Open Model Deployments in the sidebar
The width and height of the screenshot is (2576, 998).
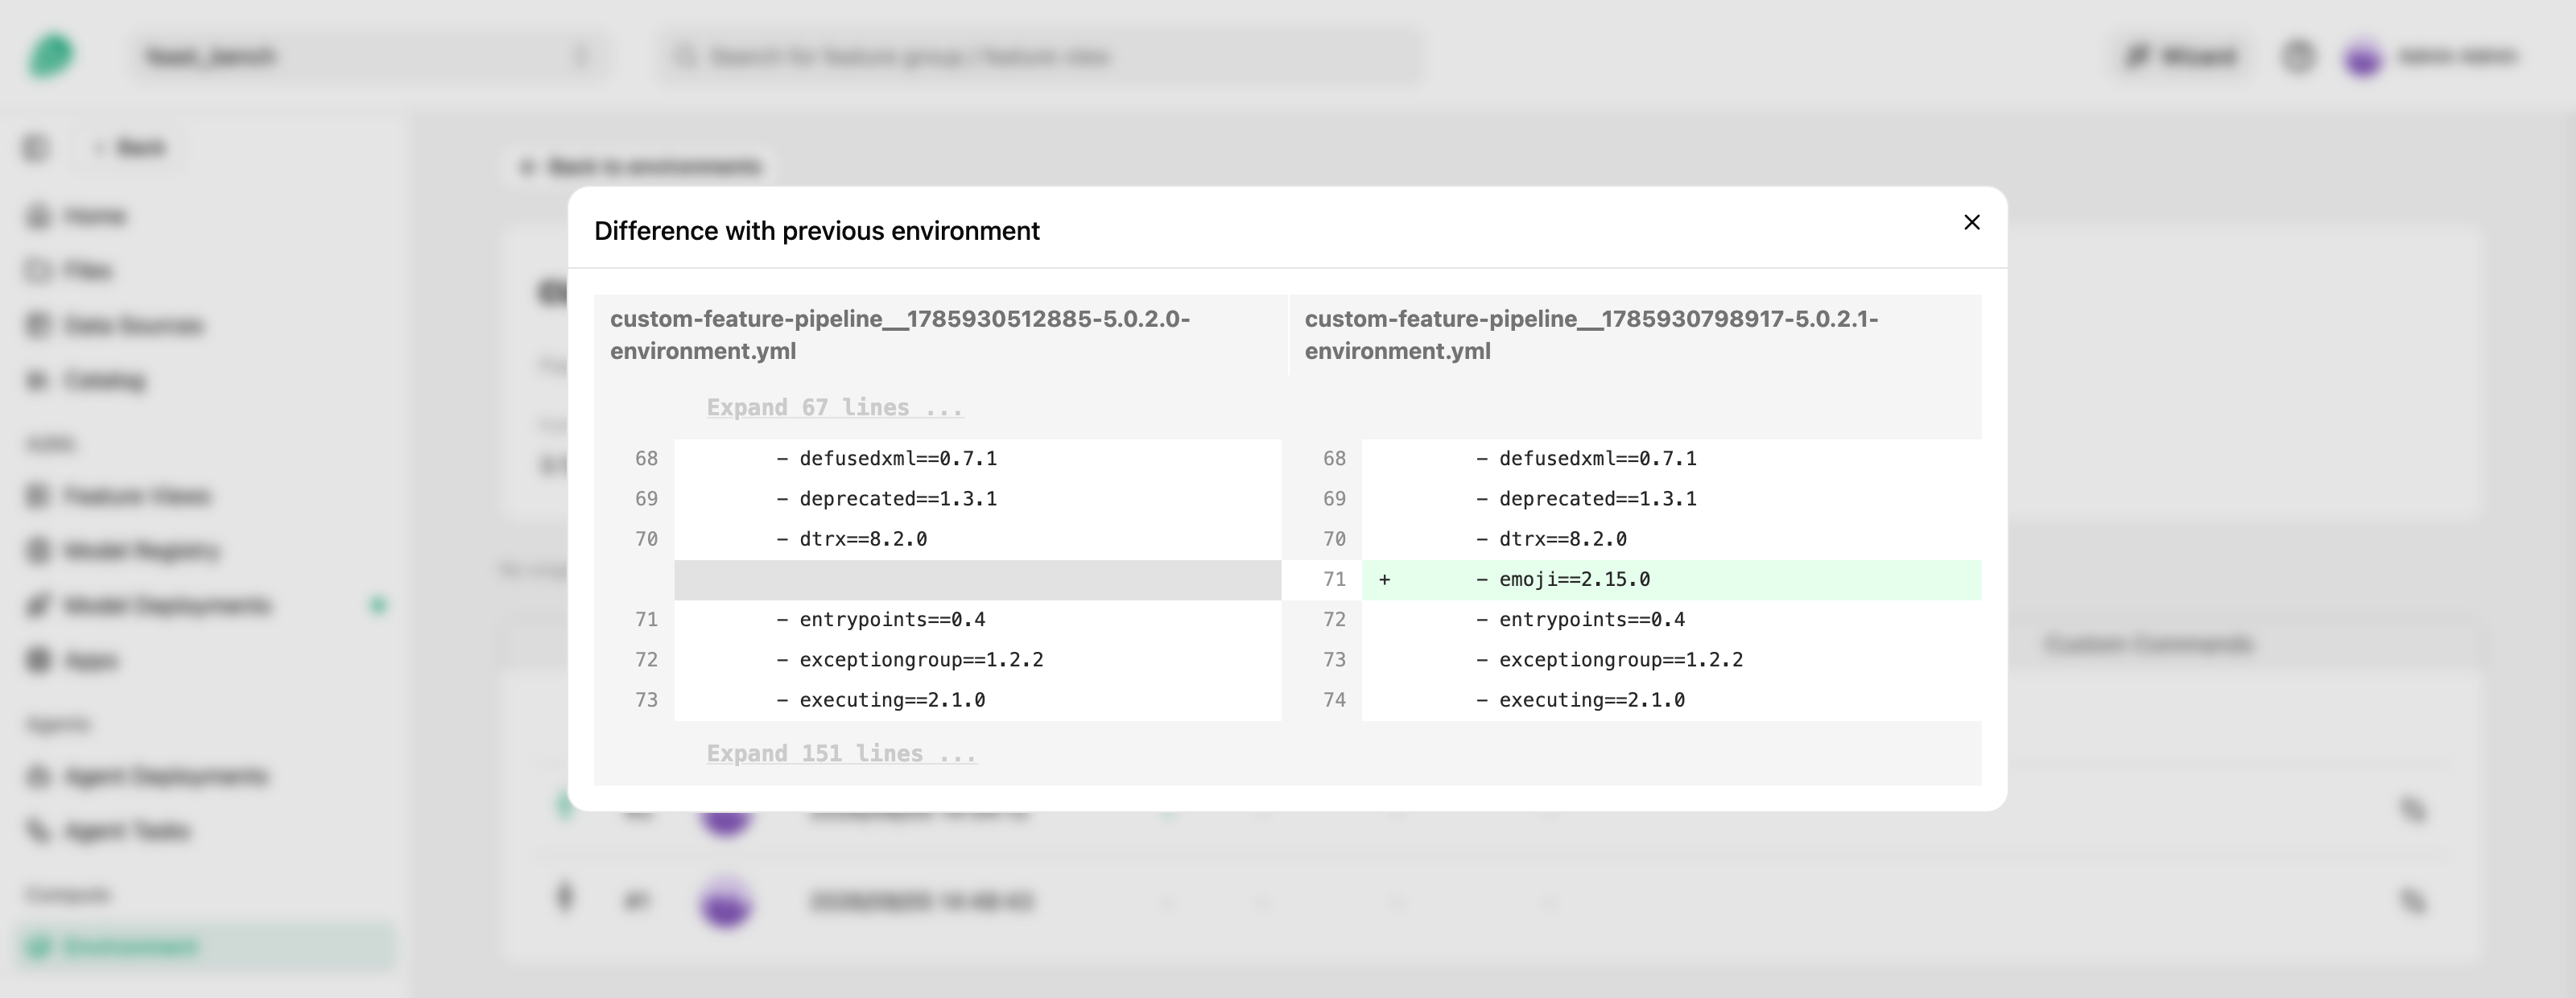tap(167, 605)
